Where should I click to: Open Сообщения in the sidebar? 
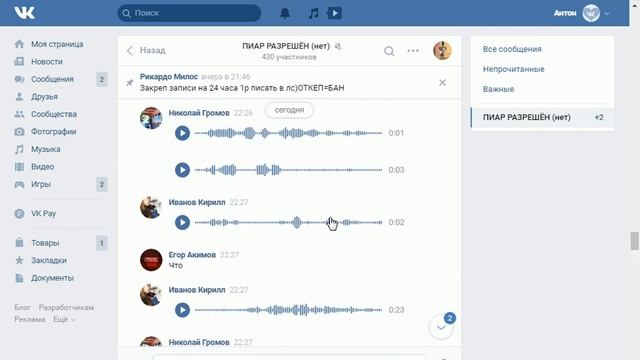pyautogui.click(x=52, y=79)
